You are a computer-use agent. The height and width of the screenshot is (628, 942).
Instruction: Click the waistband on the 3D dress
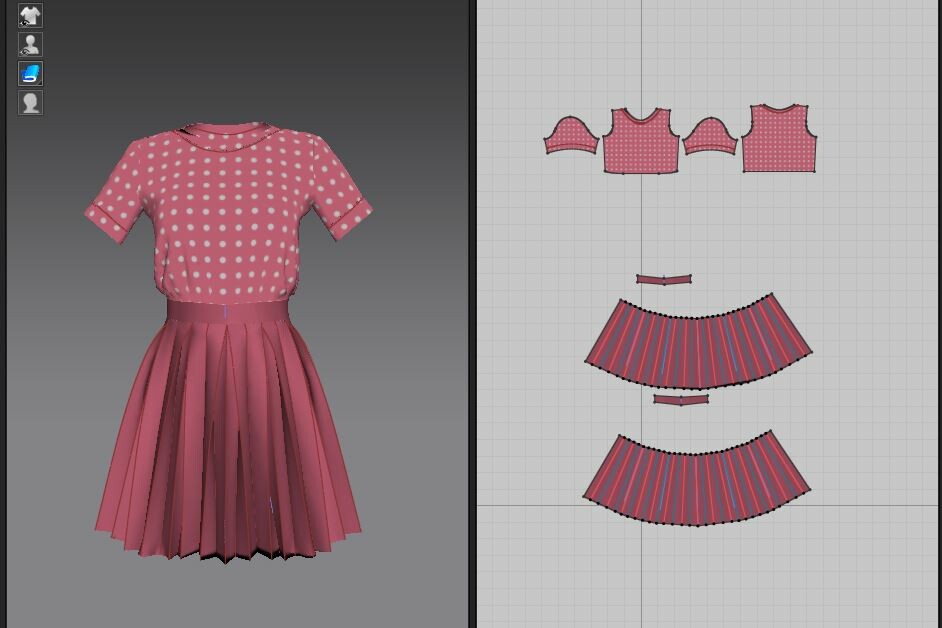[227, 311]
